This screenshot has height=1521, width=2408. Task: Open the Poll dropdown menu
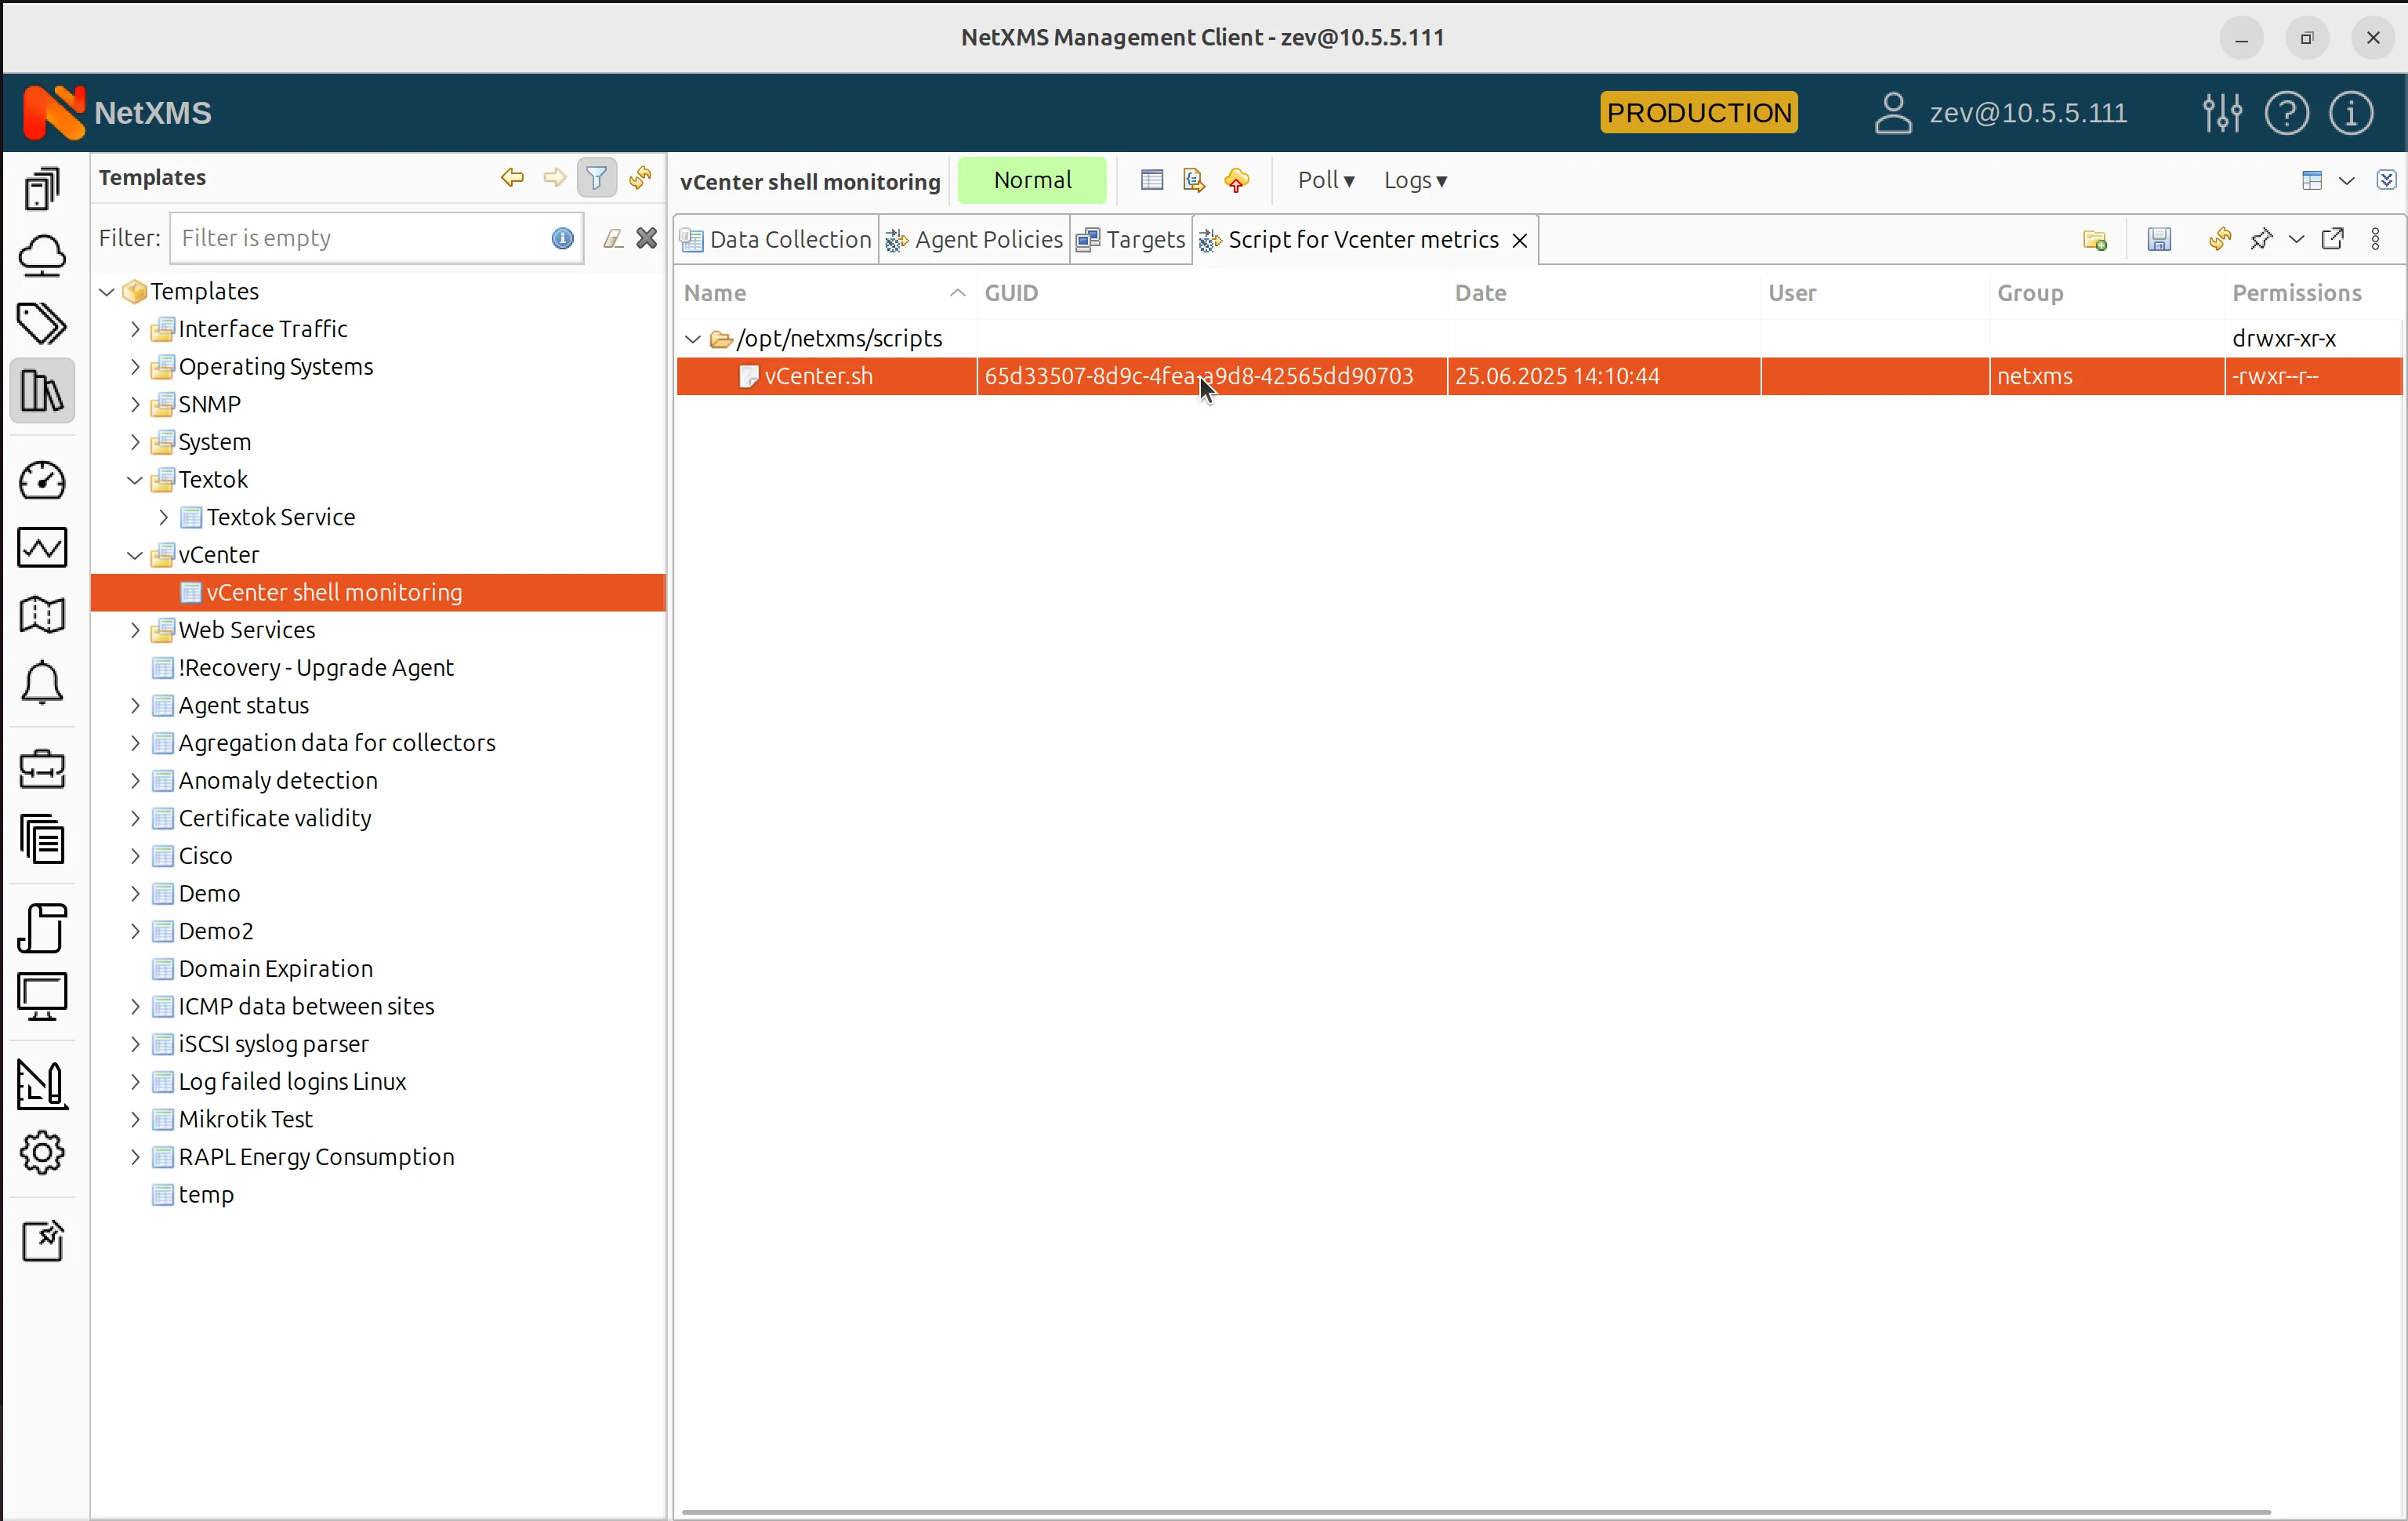[x=1323, y=180]
